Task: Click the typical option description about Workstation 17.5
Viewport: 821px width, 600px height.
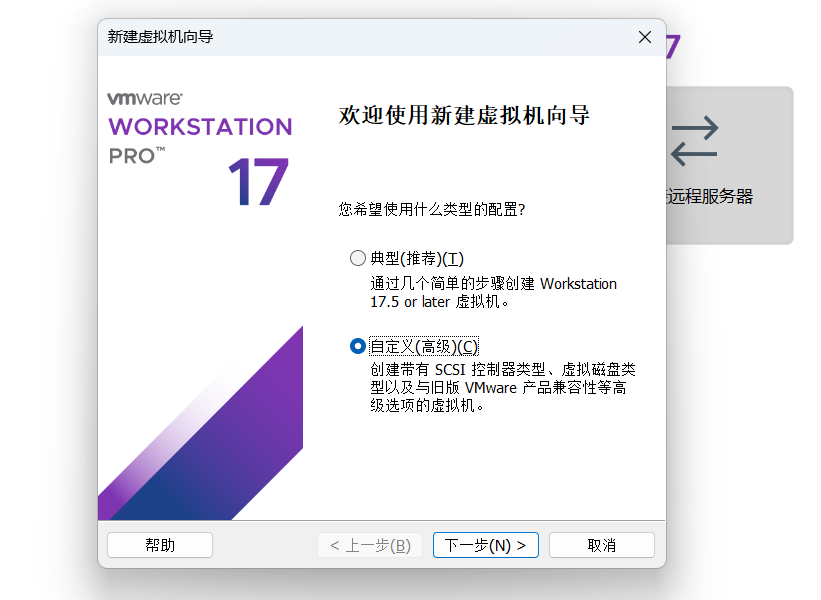Action: coord(493,293)
